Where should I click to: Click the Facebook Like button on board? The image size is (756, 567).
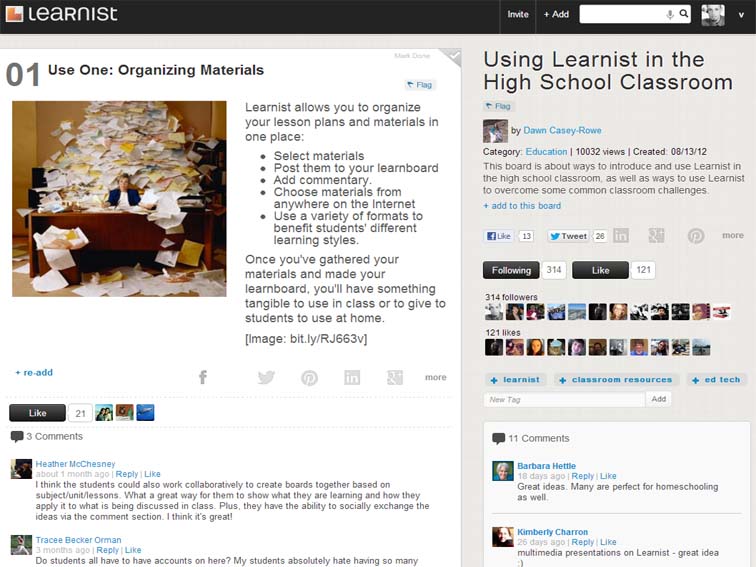pos(499,236)
